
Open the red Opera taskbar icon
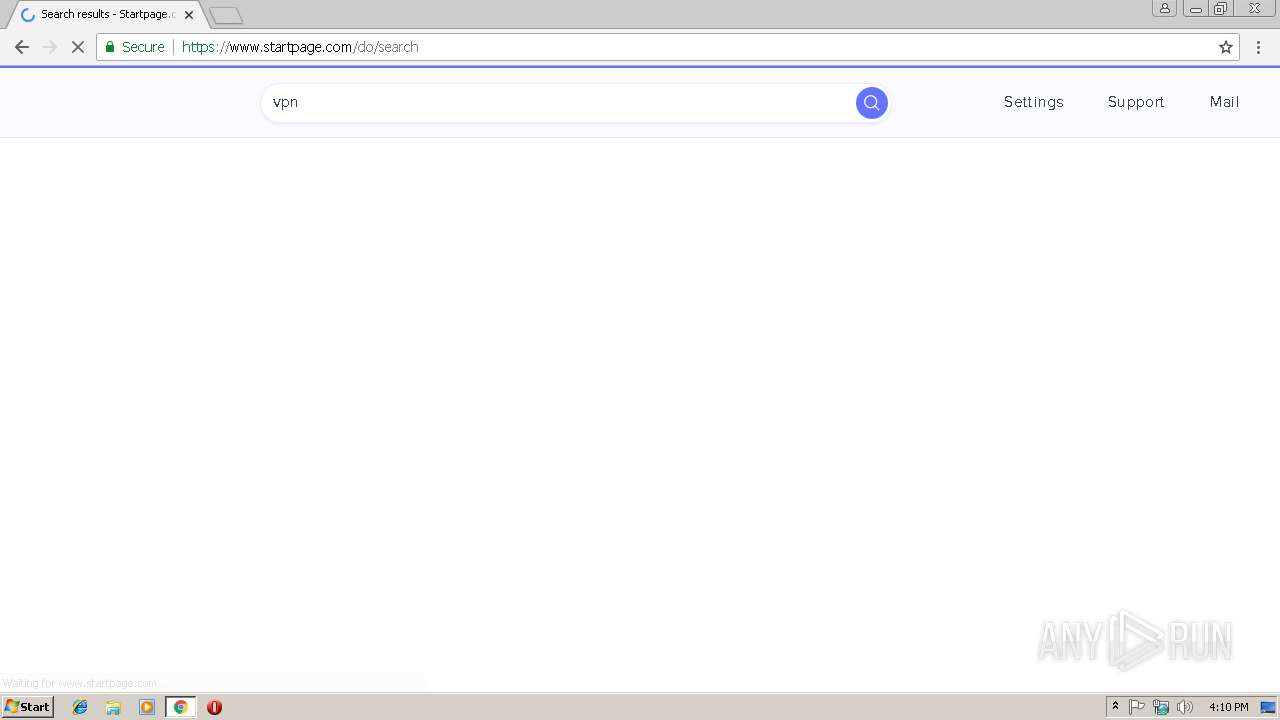(214, 707)
